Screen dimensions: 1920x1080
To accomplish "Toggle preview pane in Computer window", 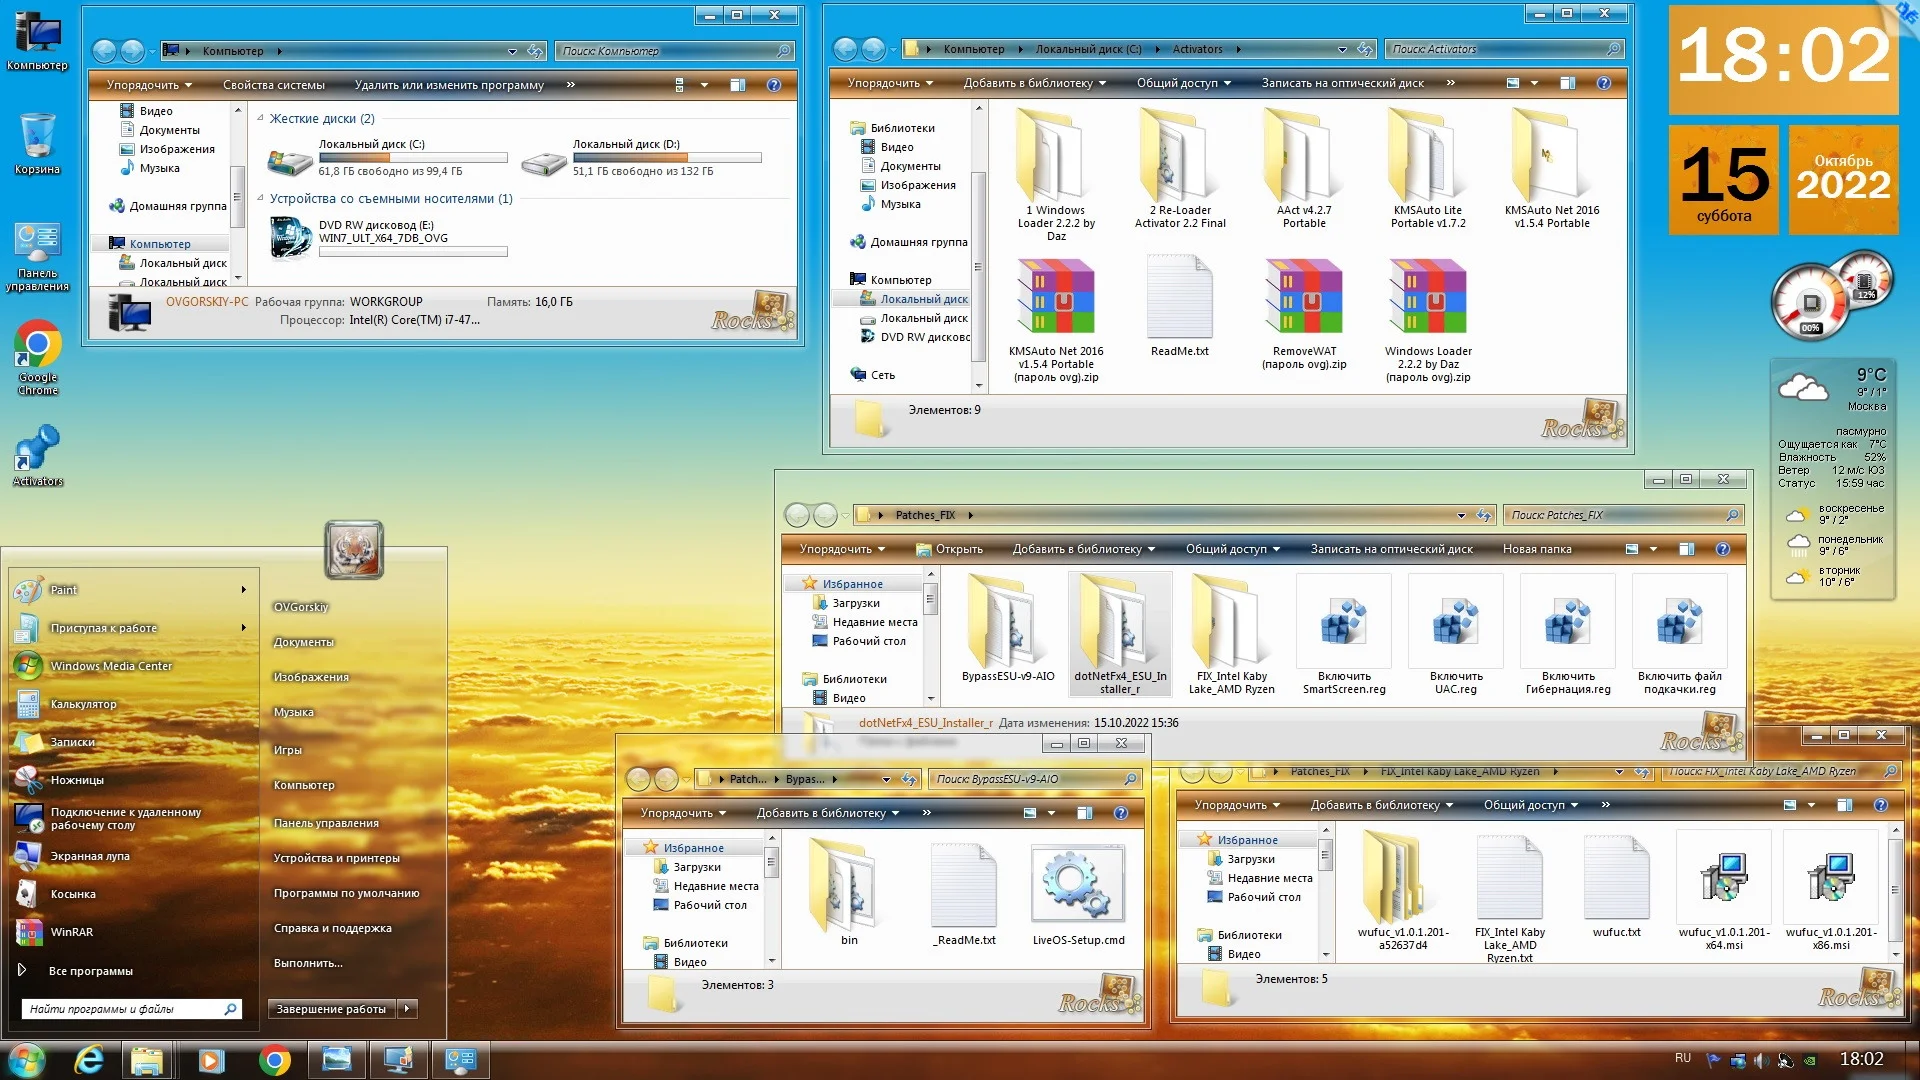I will click(x=738, y=85).
